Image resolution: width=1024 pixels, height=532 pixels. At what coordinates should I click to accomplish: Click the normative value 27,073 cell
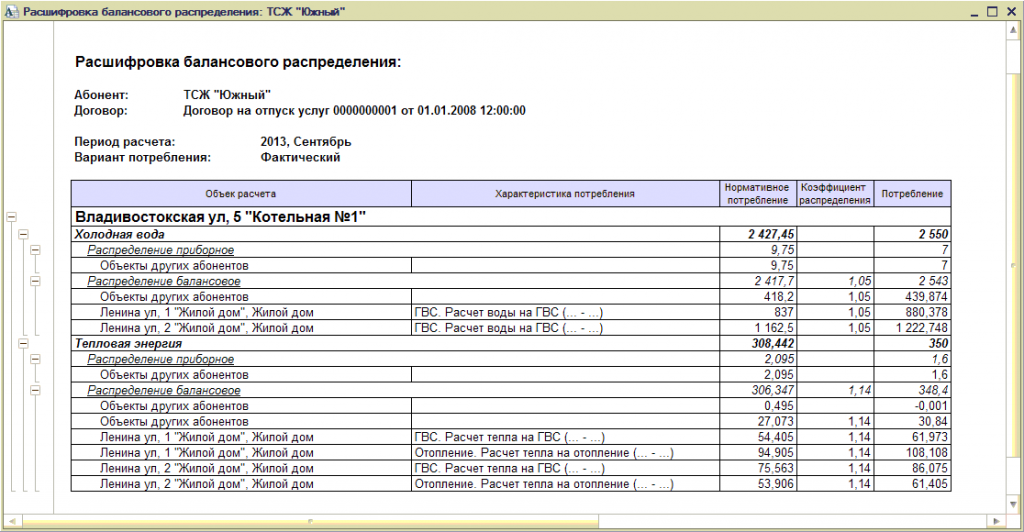(x=758, y=422)
